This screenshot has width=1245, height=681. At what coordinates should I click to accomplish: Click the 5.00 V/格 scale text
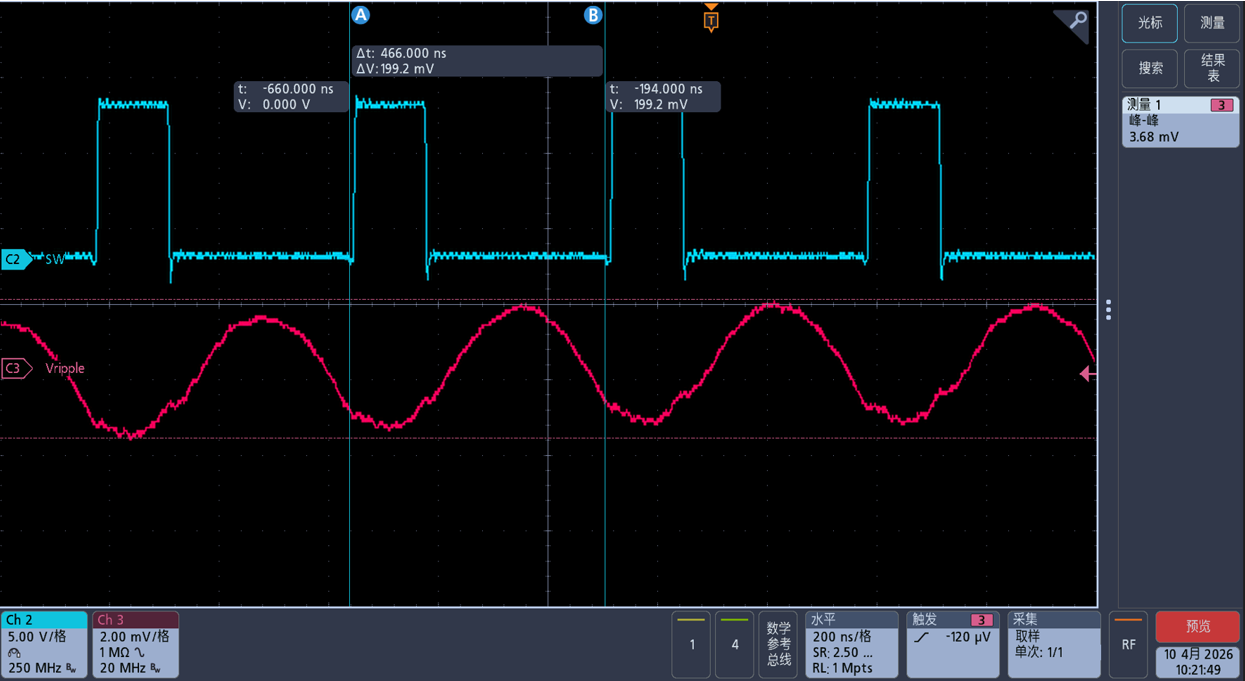tap(37, 636)
